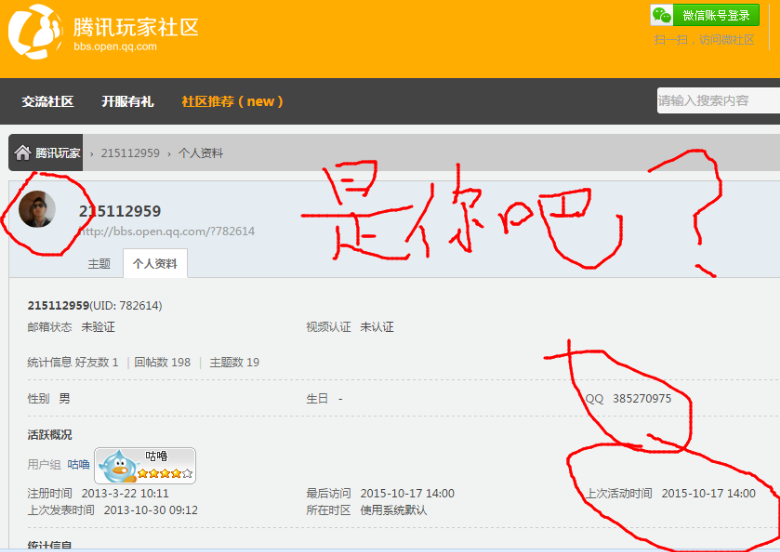
Task: Click the 活跃概况 section heading
Action: click(x=50, y=435)
